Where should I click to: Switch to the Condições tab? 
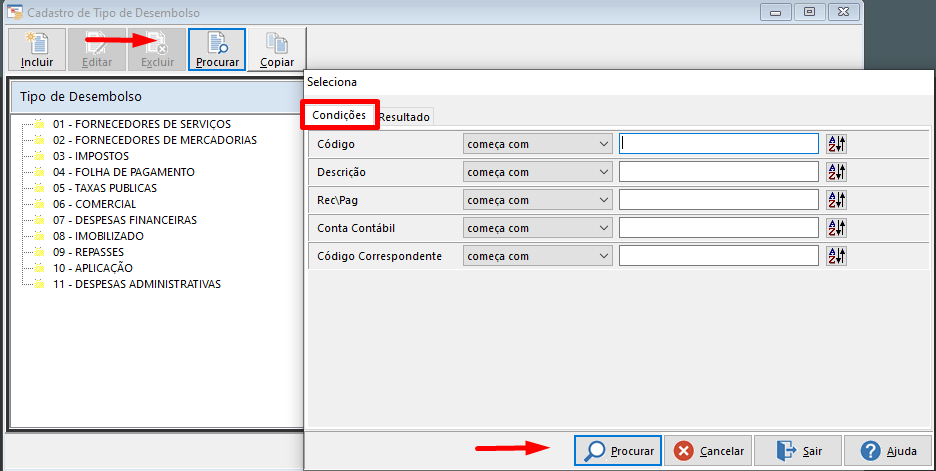click(339, 115)
